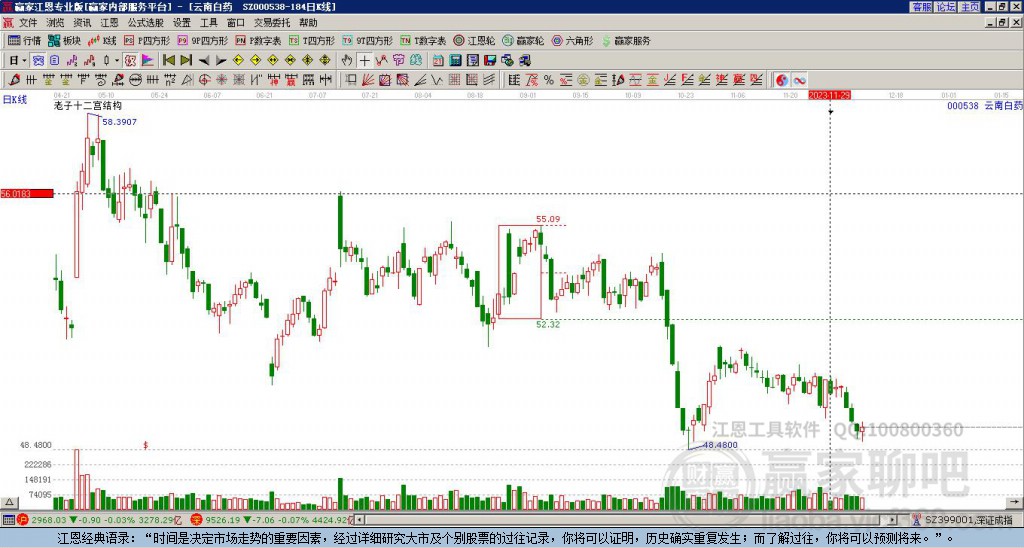Select the hand pan tool
Image resolution: width=1024 pixels, height=548 pixels.
(347, 60)
